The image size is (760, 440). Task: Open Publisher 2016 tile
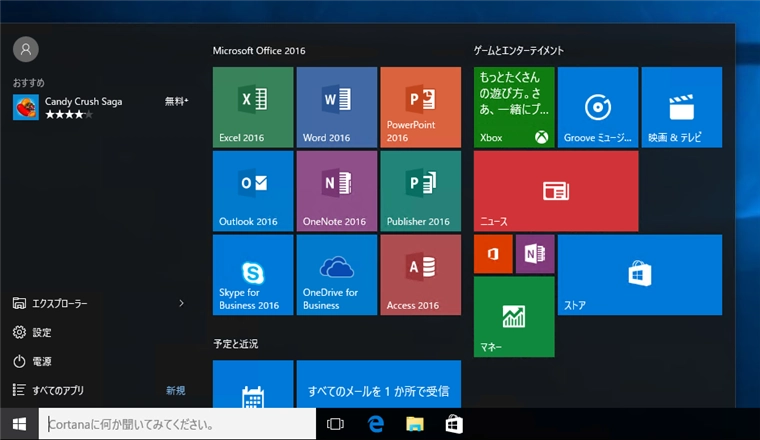(421, 191)
